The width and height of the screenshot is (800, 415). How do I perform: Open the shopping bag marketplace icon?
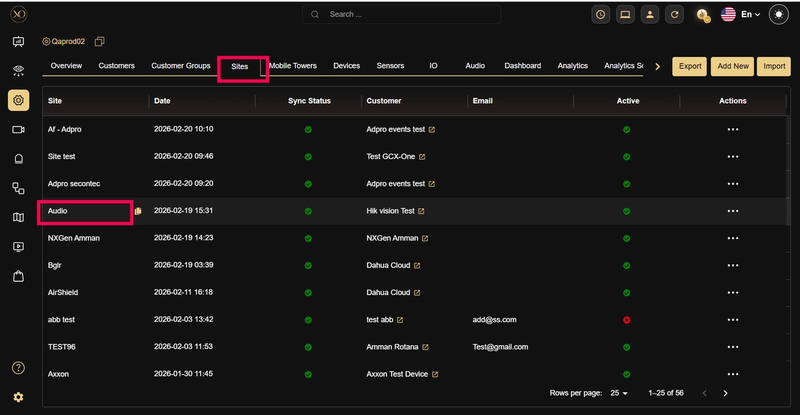coord(18,276)
